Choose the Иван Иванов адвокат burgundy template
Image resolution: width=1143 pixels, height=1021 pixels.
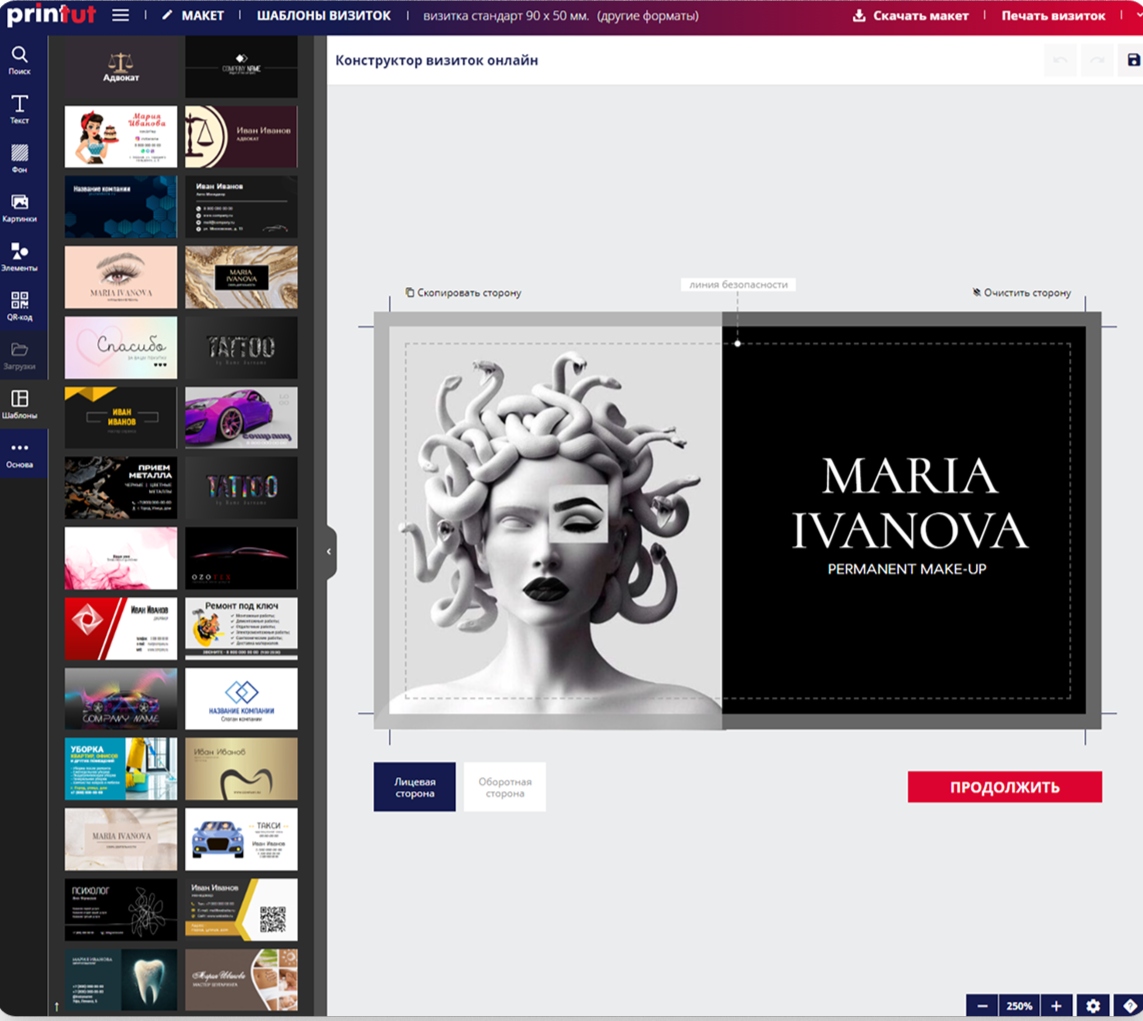[x=241, y=136]
